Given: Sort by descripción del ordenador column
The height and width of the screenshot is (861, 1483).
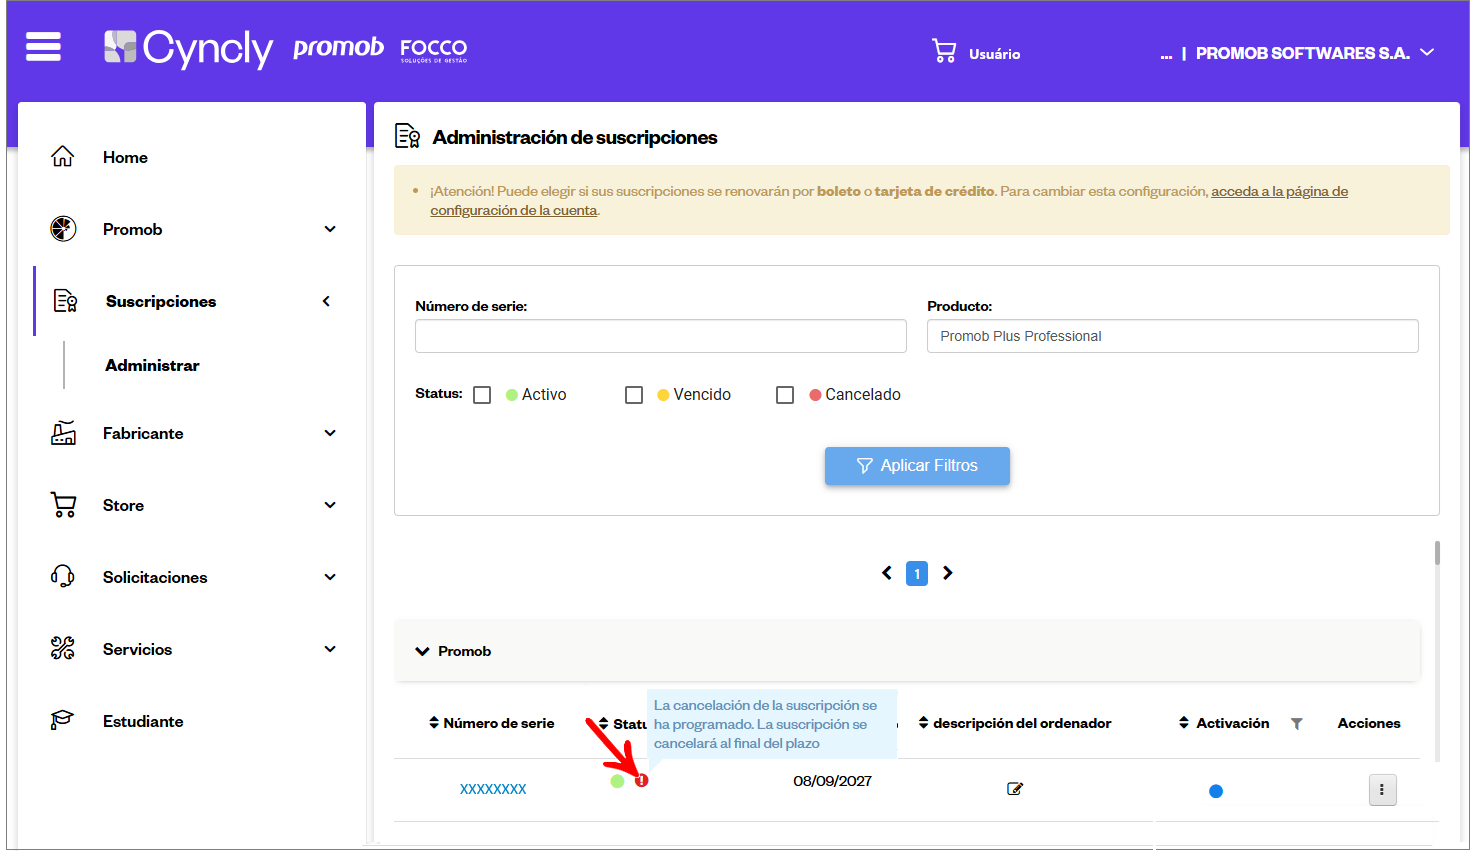Looking at the screenshot, I should [924, 723].
